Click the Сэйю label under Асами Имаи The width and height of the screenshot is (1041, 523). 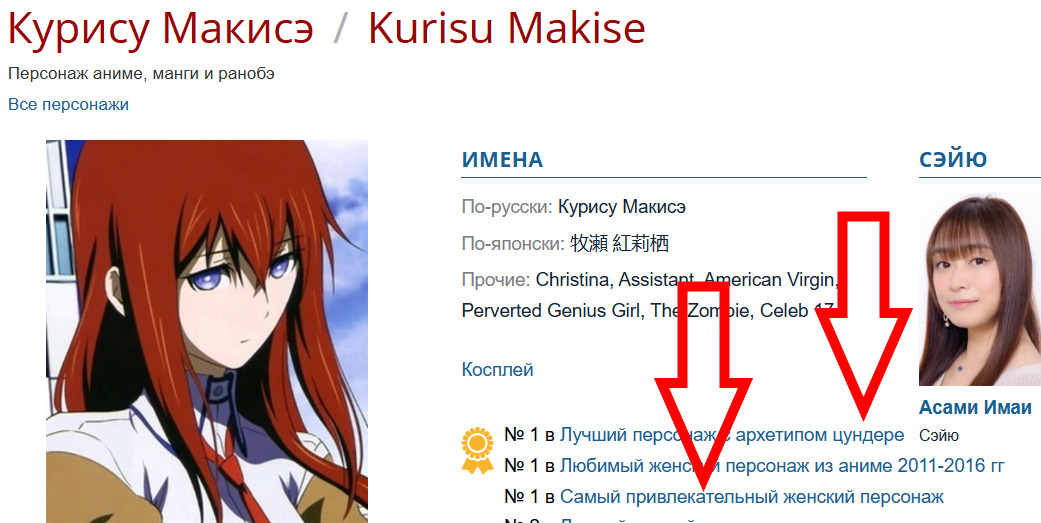[939, 436]
